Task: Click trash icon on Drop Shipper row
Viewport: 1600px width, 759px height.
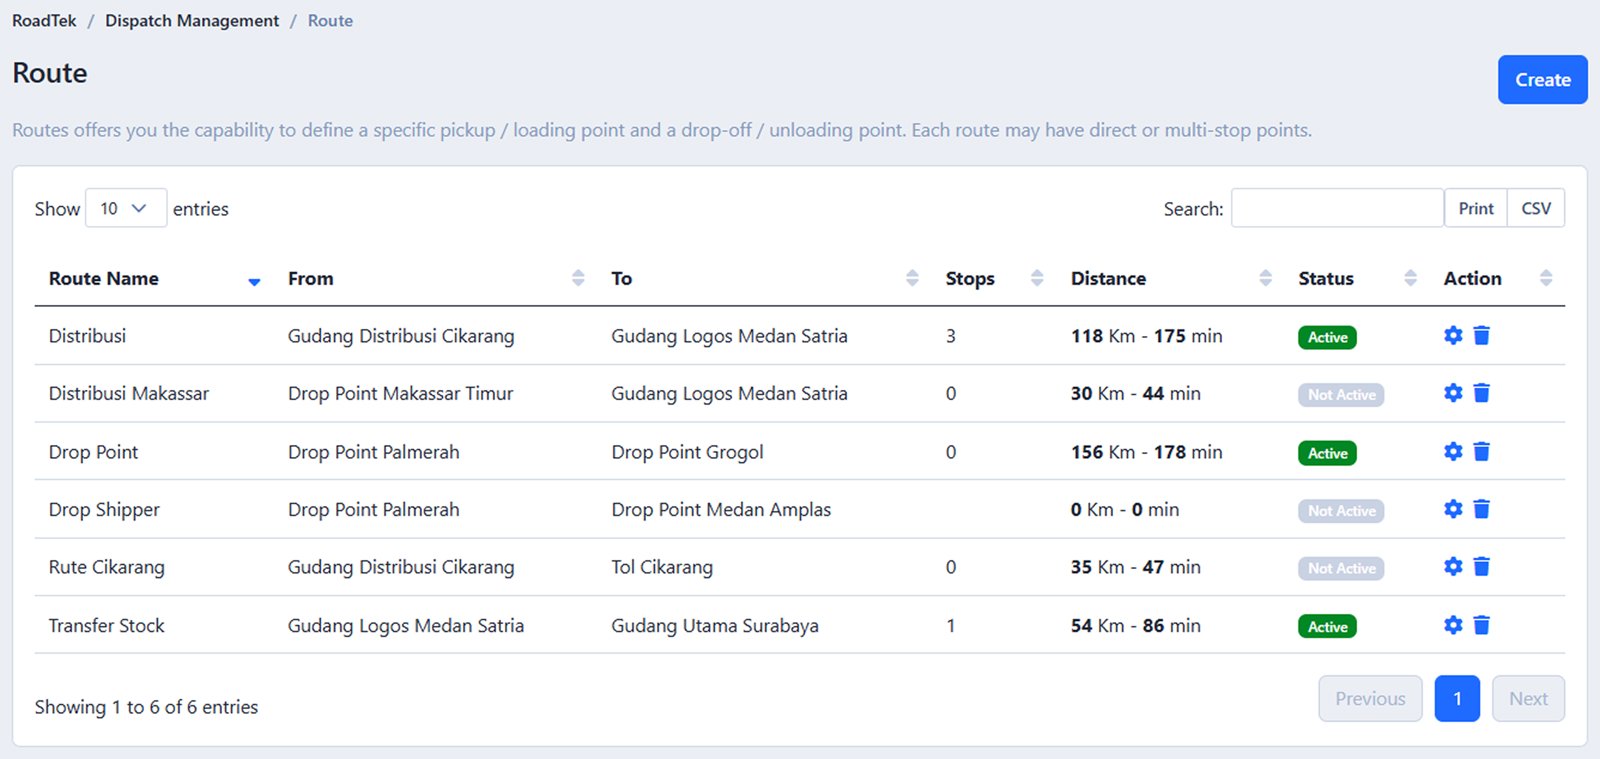Action: tap(1482, 510)
